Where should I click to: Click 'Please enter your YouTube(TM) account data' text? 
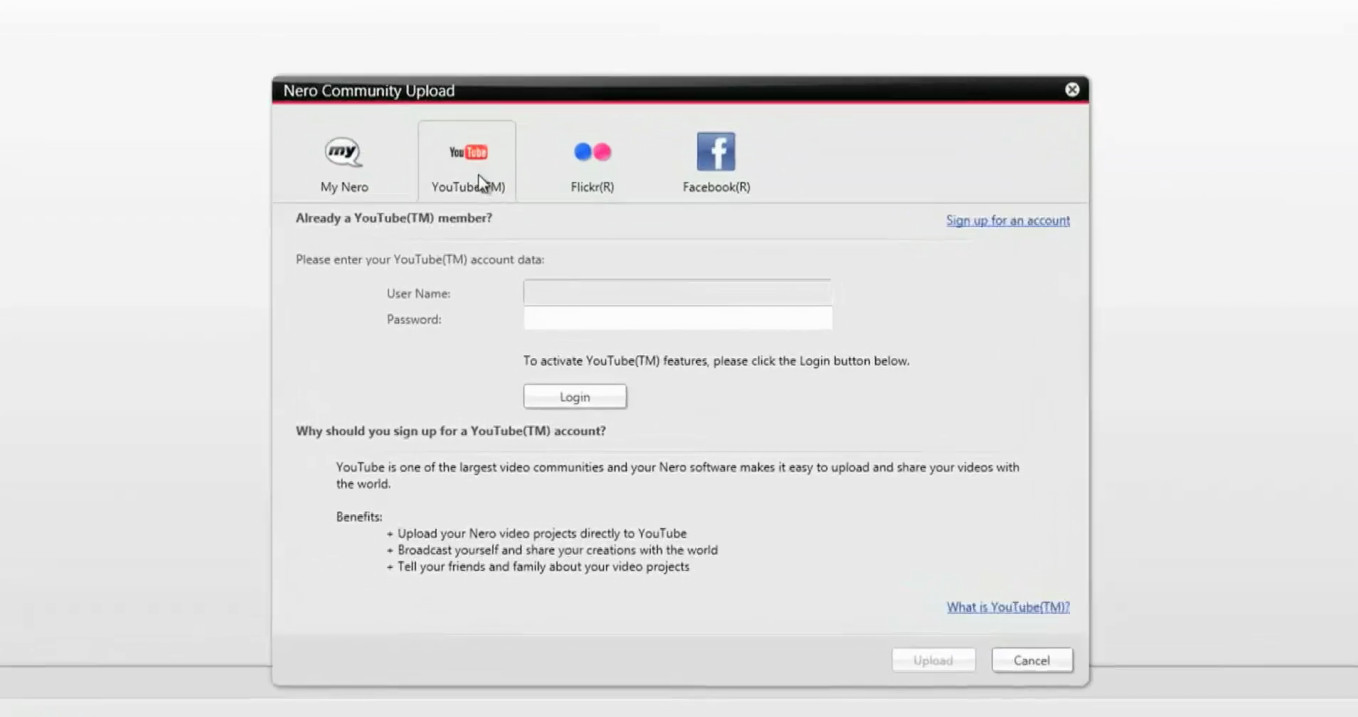point(420,259)
